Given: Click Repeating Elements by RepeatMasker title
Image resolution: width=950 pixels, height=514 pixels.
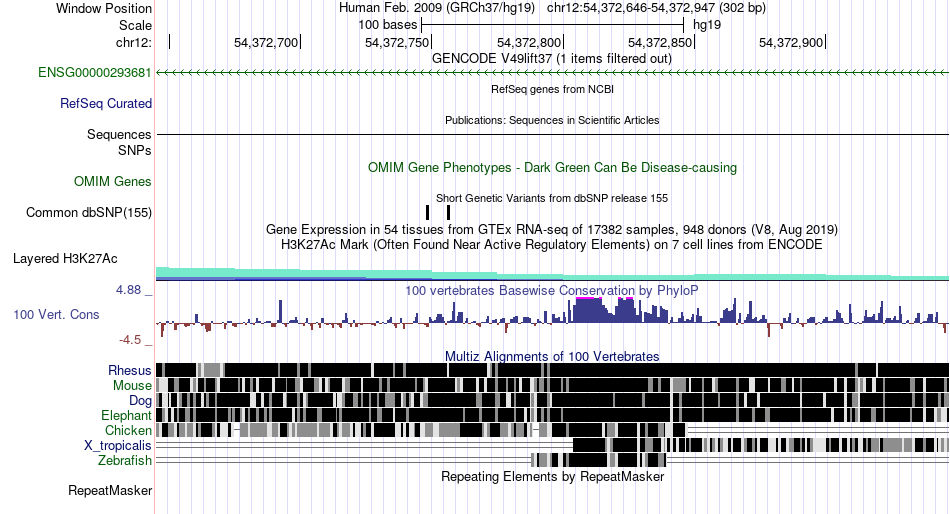Looking at the screenshot, I should [x=553, y=477].
